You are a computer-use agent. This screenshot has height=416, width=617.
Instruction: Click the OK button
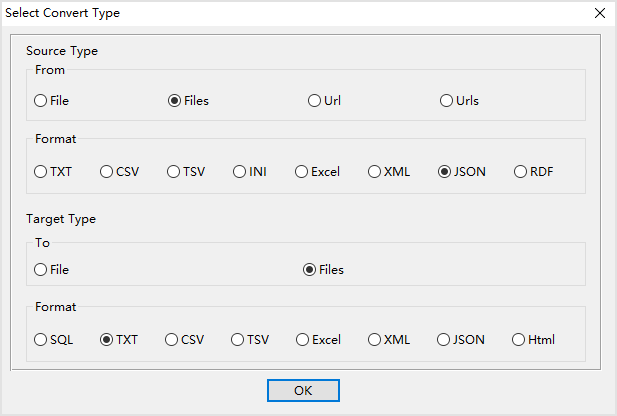[303, 391]
